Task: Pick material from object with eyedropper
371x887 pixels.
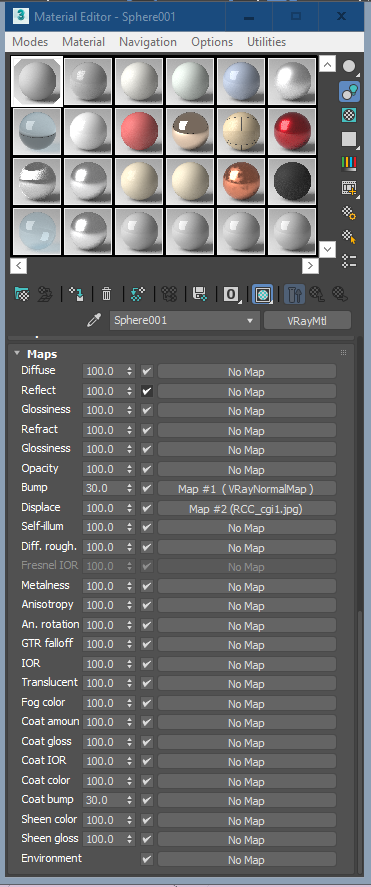Action: 93,321
